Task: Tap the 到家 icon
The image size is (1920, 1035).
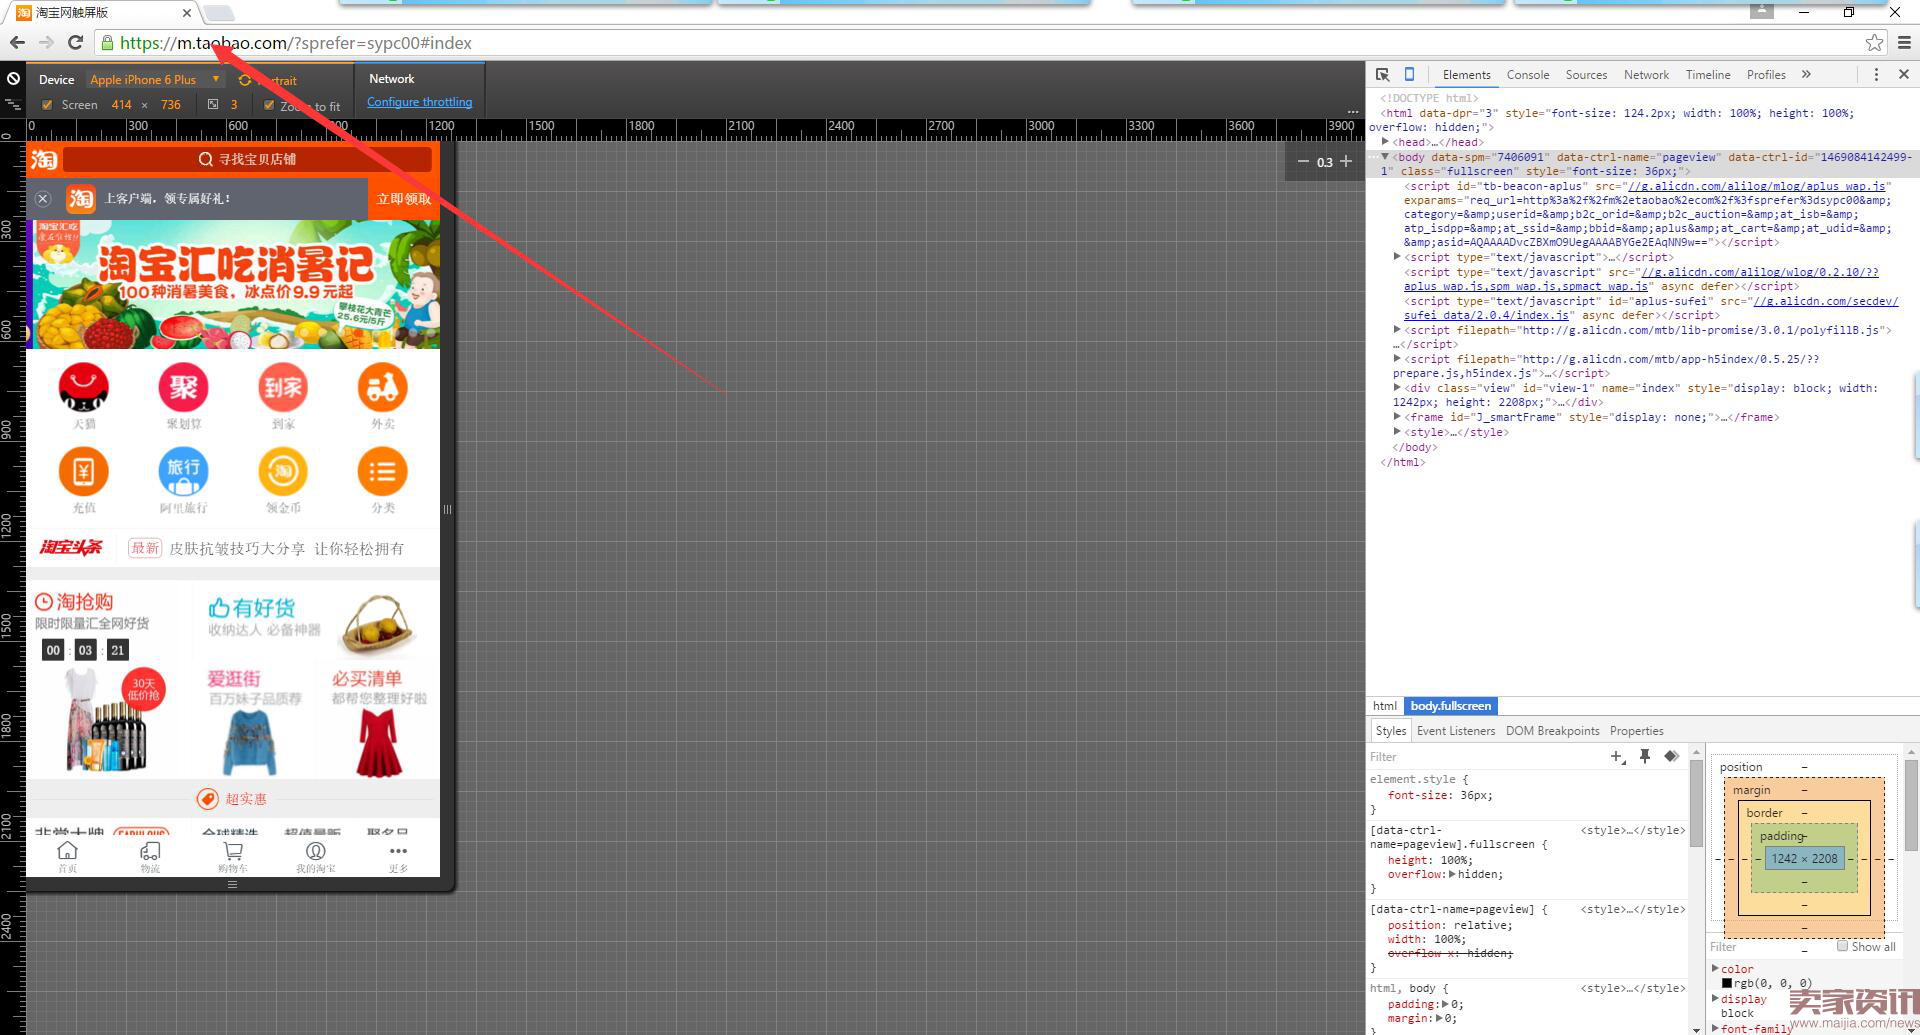Action: tap(283, 387)
